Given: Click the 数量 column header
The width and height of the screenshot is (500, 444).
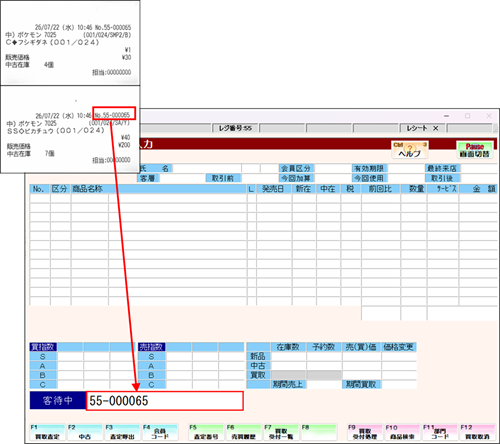Looking at the screenshot, I should pyautogui.click(x=414, y=189).
